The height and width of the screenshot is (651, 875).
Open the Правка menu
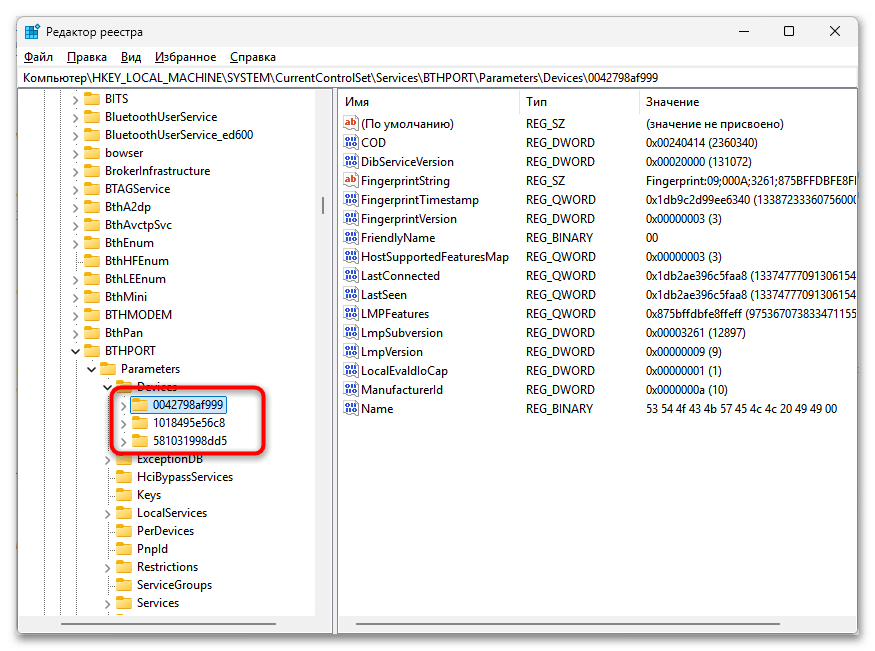coord(86,57)
